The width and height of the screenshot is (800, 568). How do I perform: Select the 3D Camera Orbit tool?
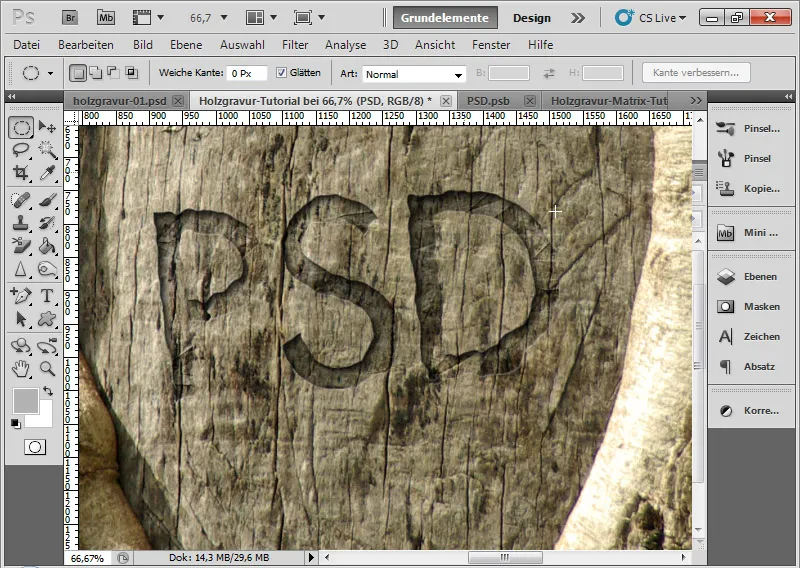(47, 346)
